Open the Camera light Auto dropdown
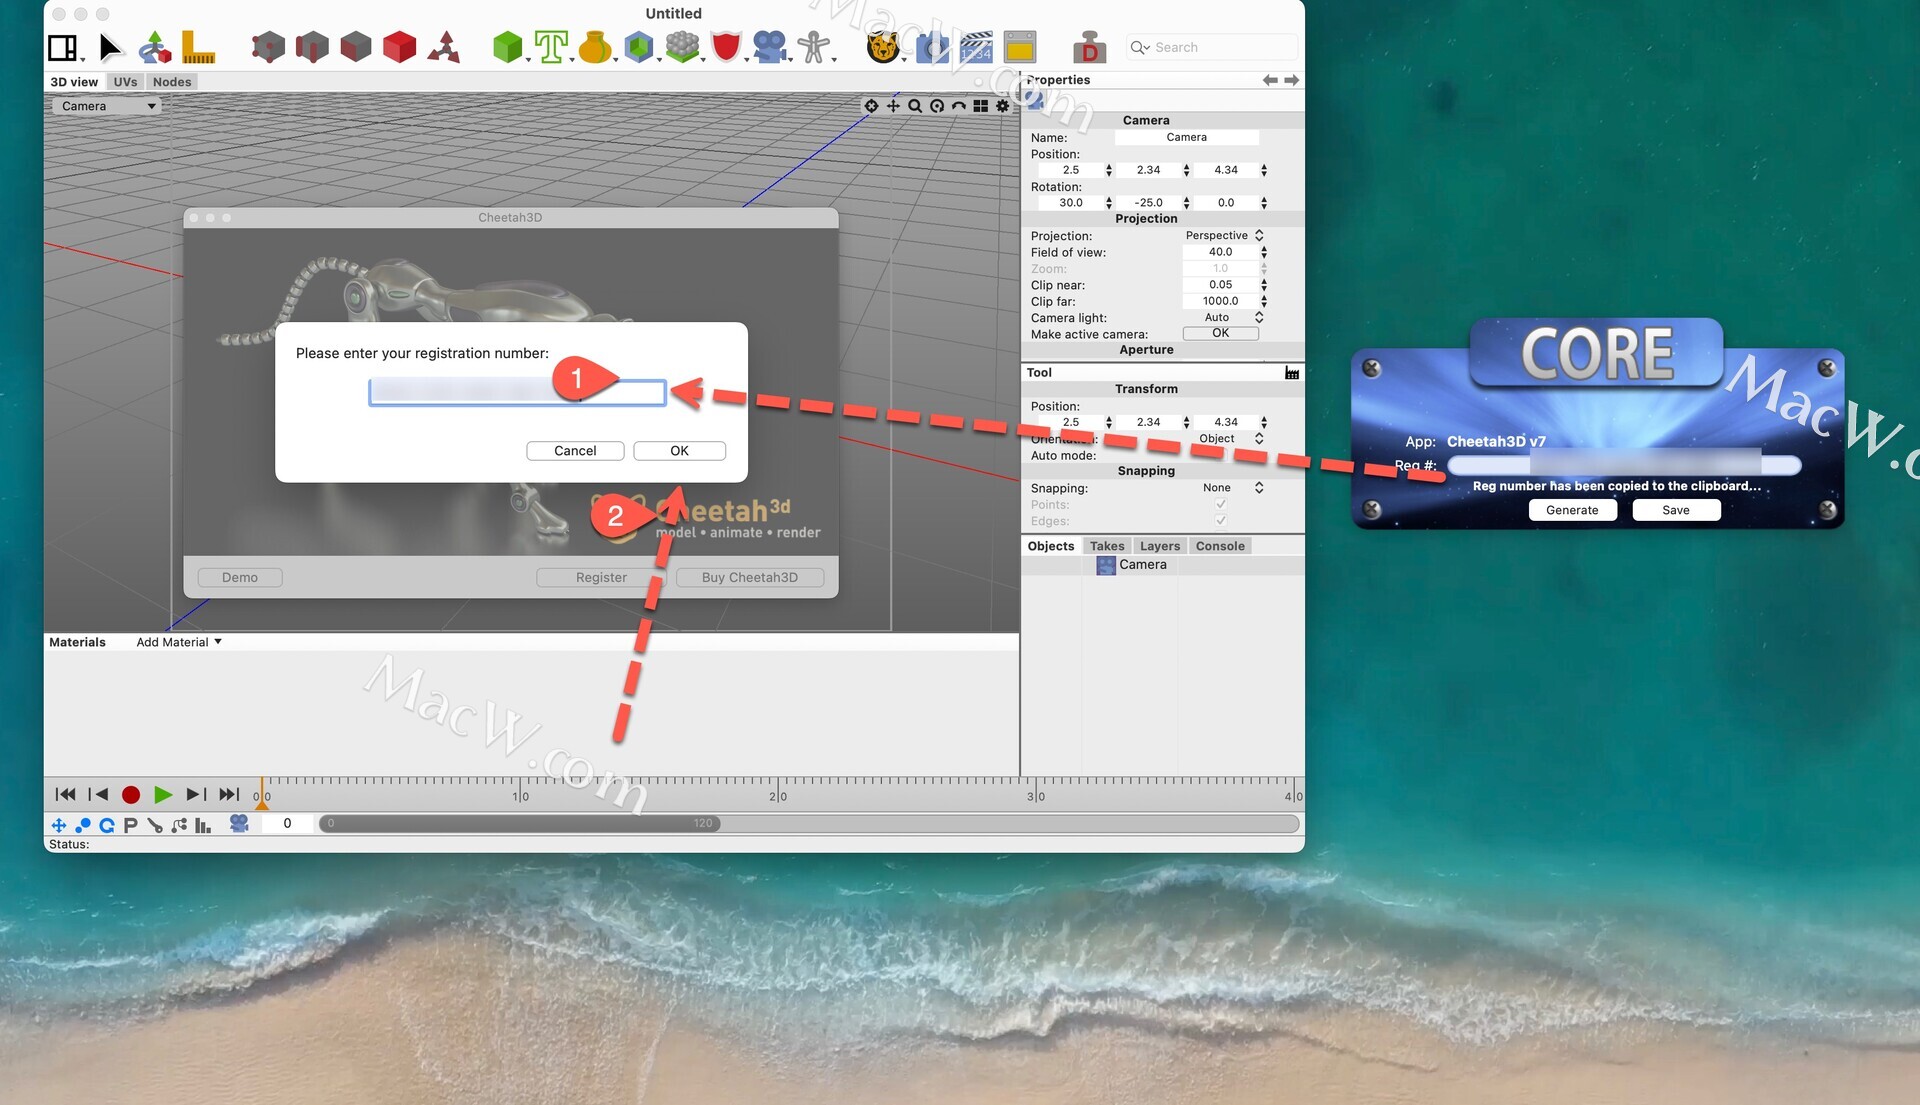This screenshot has width=1920, height=1105. pyautogui.click(x=1224, y=318)
